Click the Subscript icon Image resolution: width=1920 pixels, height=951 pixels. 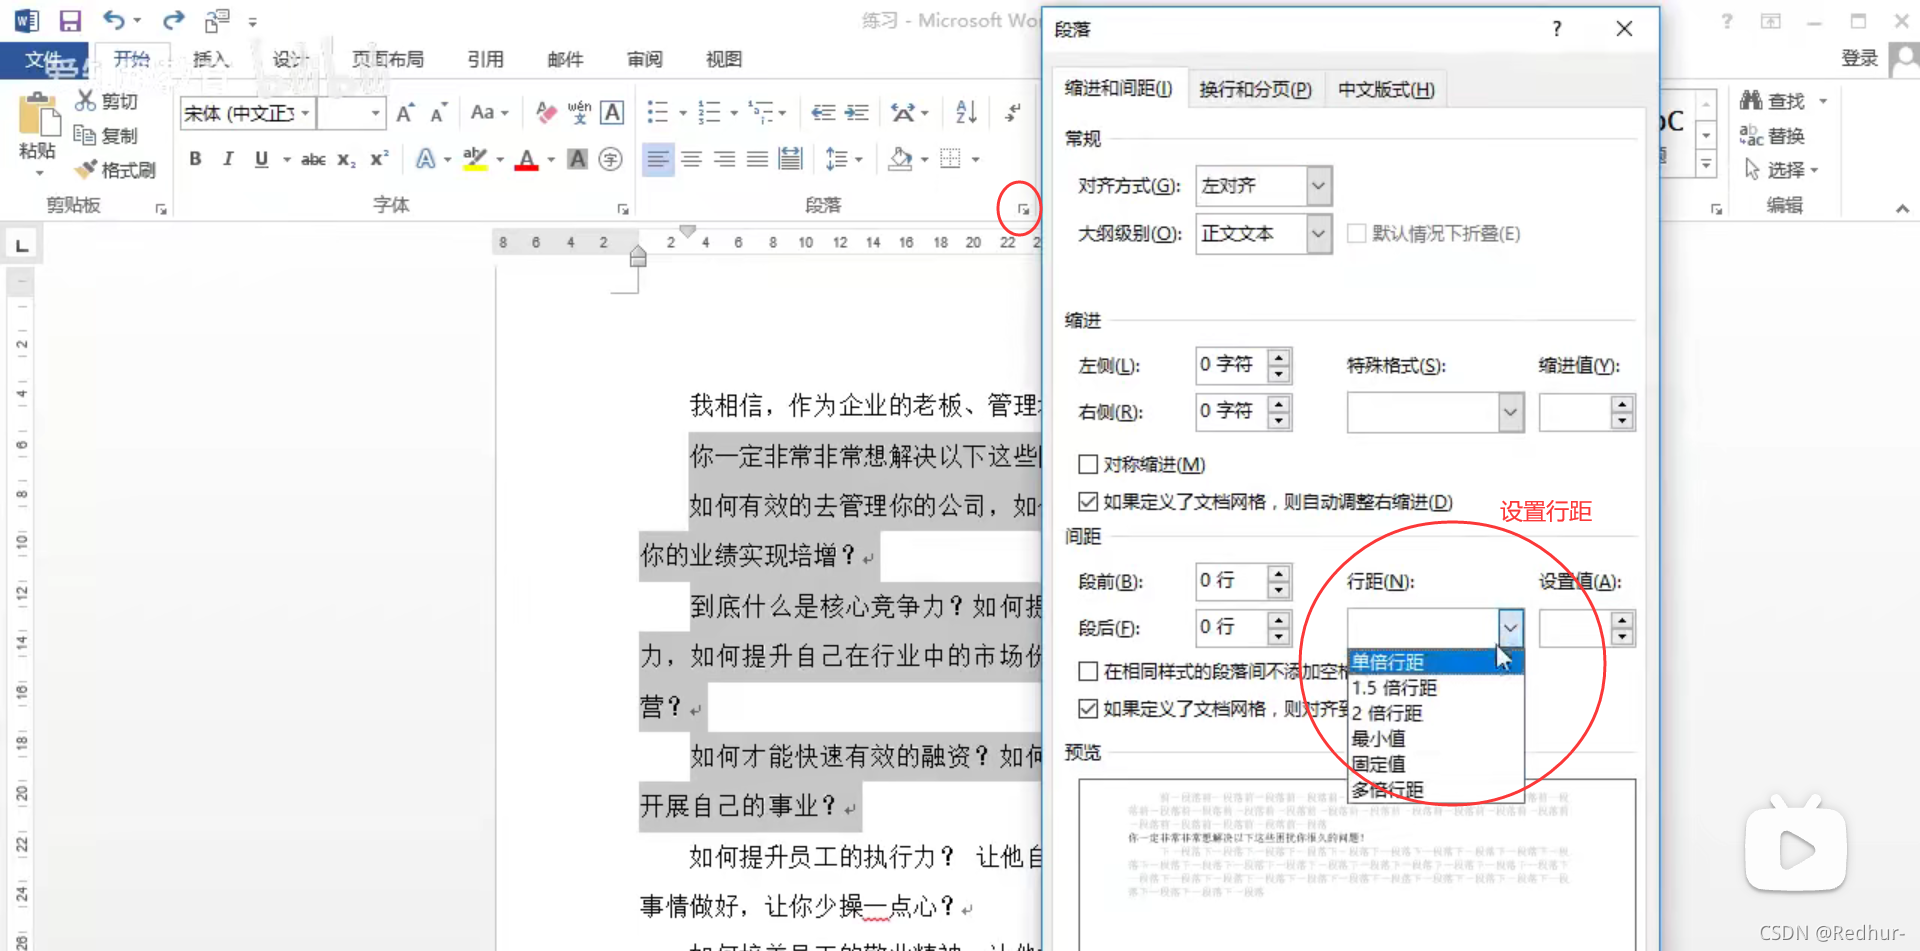(344, 158)
